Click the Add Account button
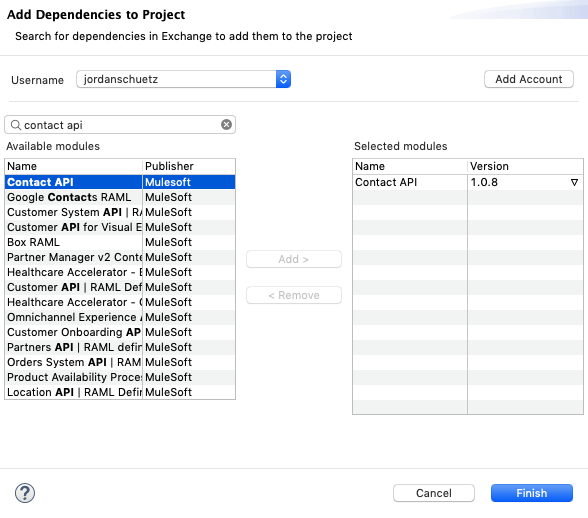The image size is (588, 518). pyautogui.click(x=528, y=79)
